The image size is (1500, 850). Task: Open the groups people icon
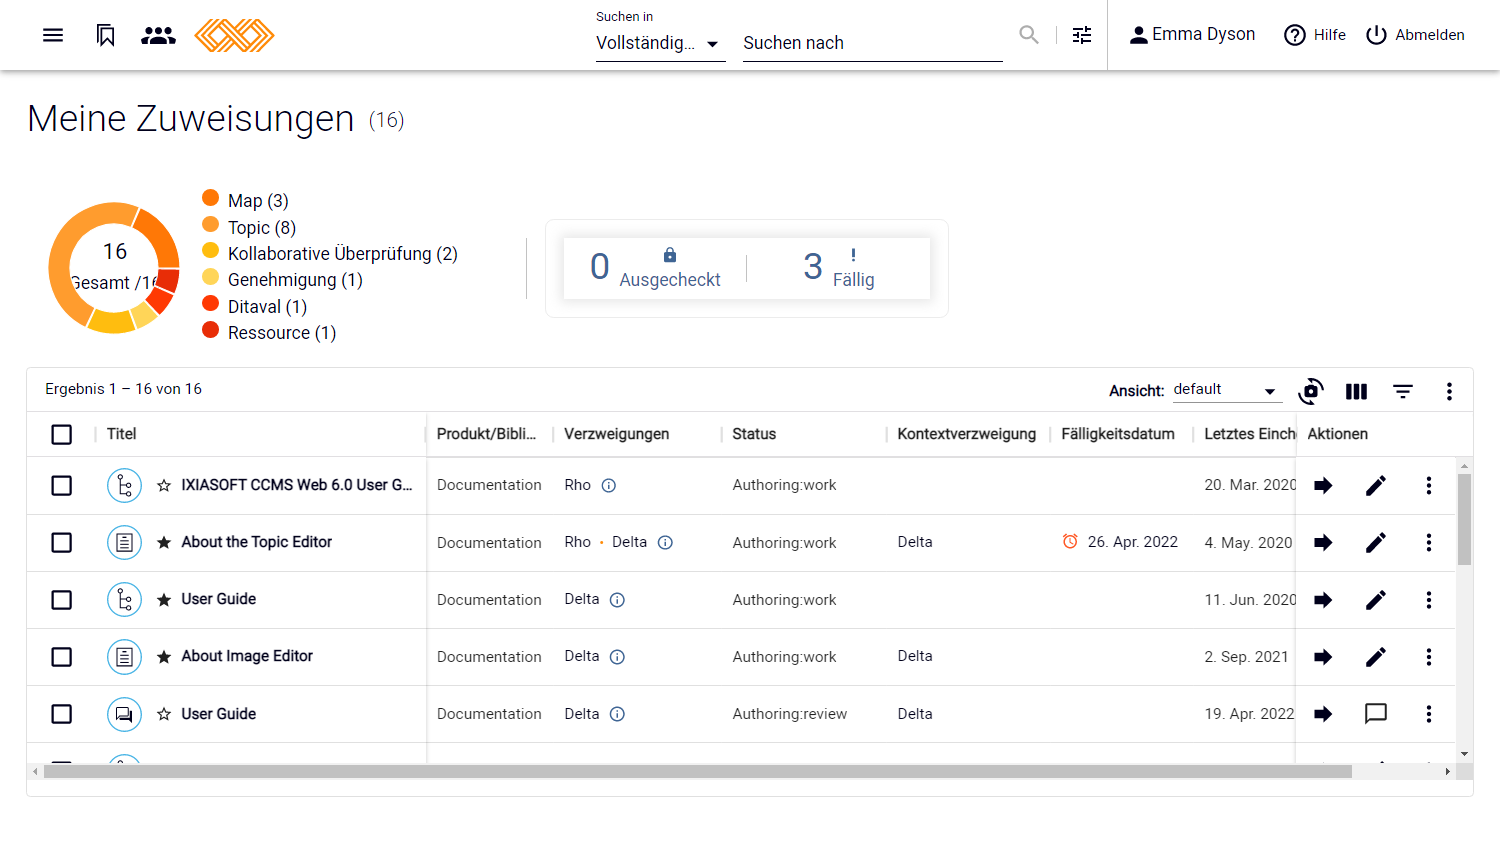(158, 35)
